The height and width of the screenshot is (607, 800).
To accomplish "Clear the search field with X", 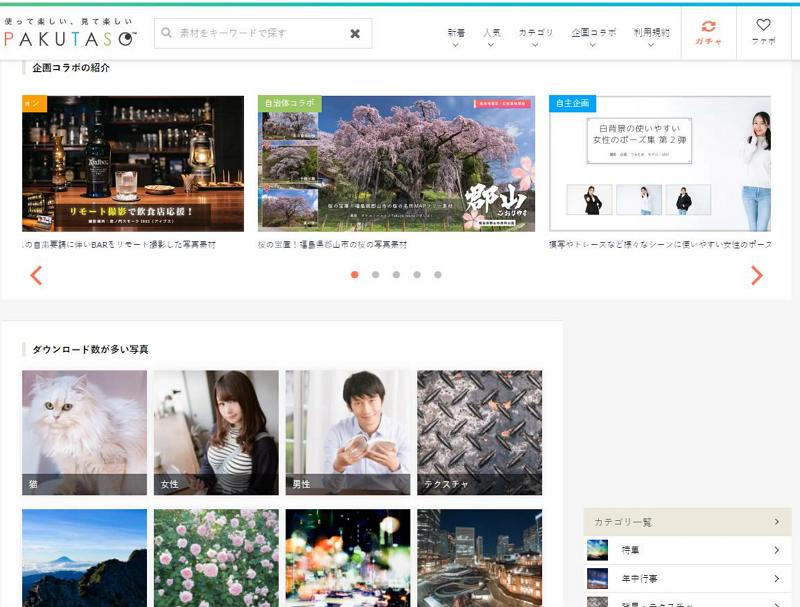I will [355, 34].
